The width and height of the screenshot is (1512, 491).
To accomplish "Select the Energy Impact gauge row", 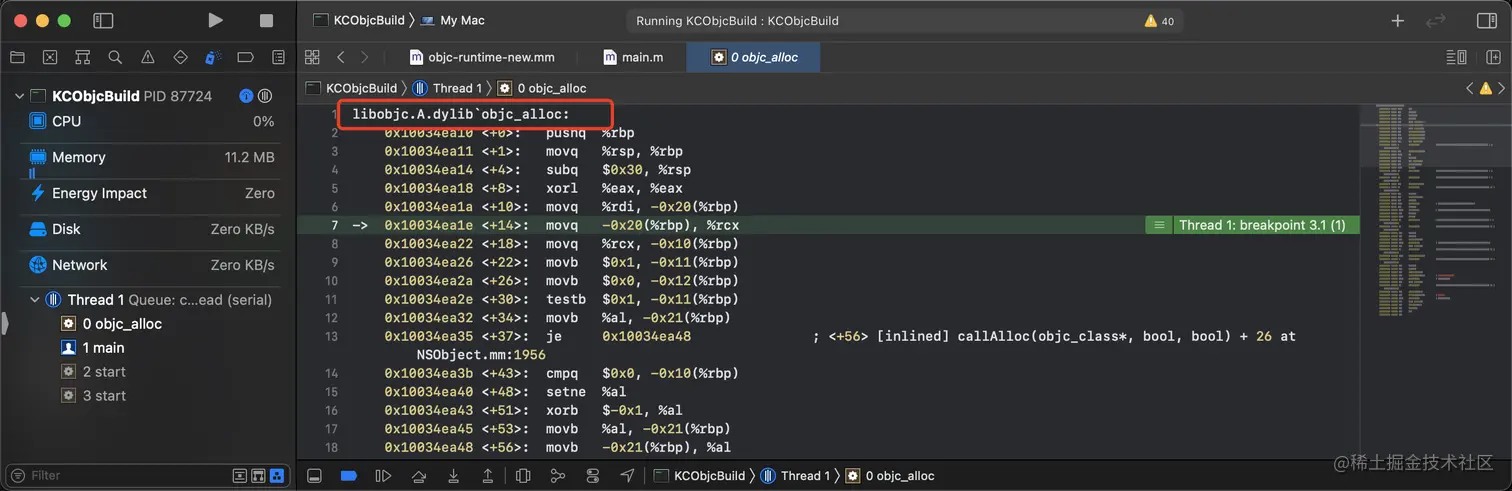I will [x=149, y=193].
